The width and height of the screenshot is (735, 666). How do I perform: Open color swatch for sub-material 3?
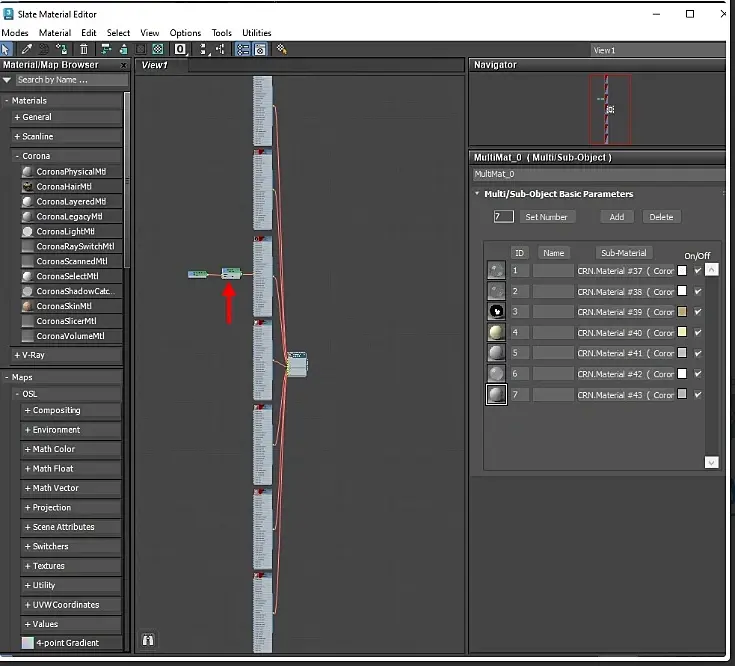[x=682, y=311]
